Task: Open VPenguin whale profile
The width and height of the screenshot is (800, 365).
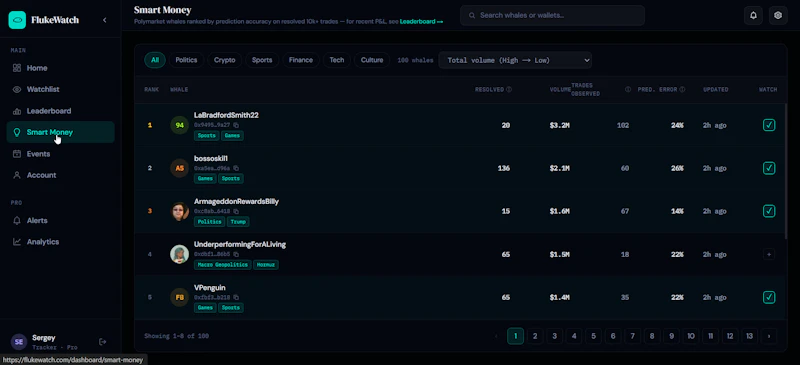Action: tap(210, 287)
